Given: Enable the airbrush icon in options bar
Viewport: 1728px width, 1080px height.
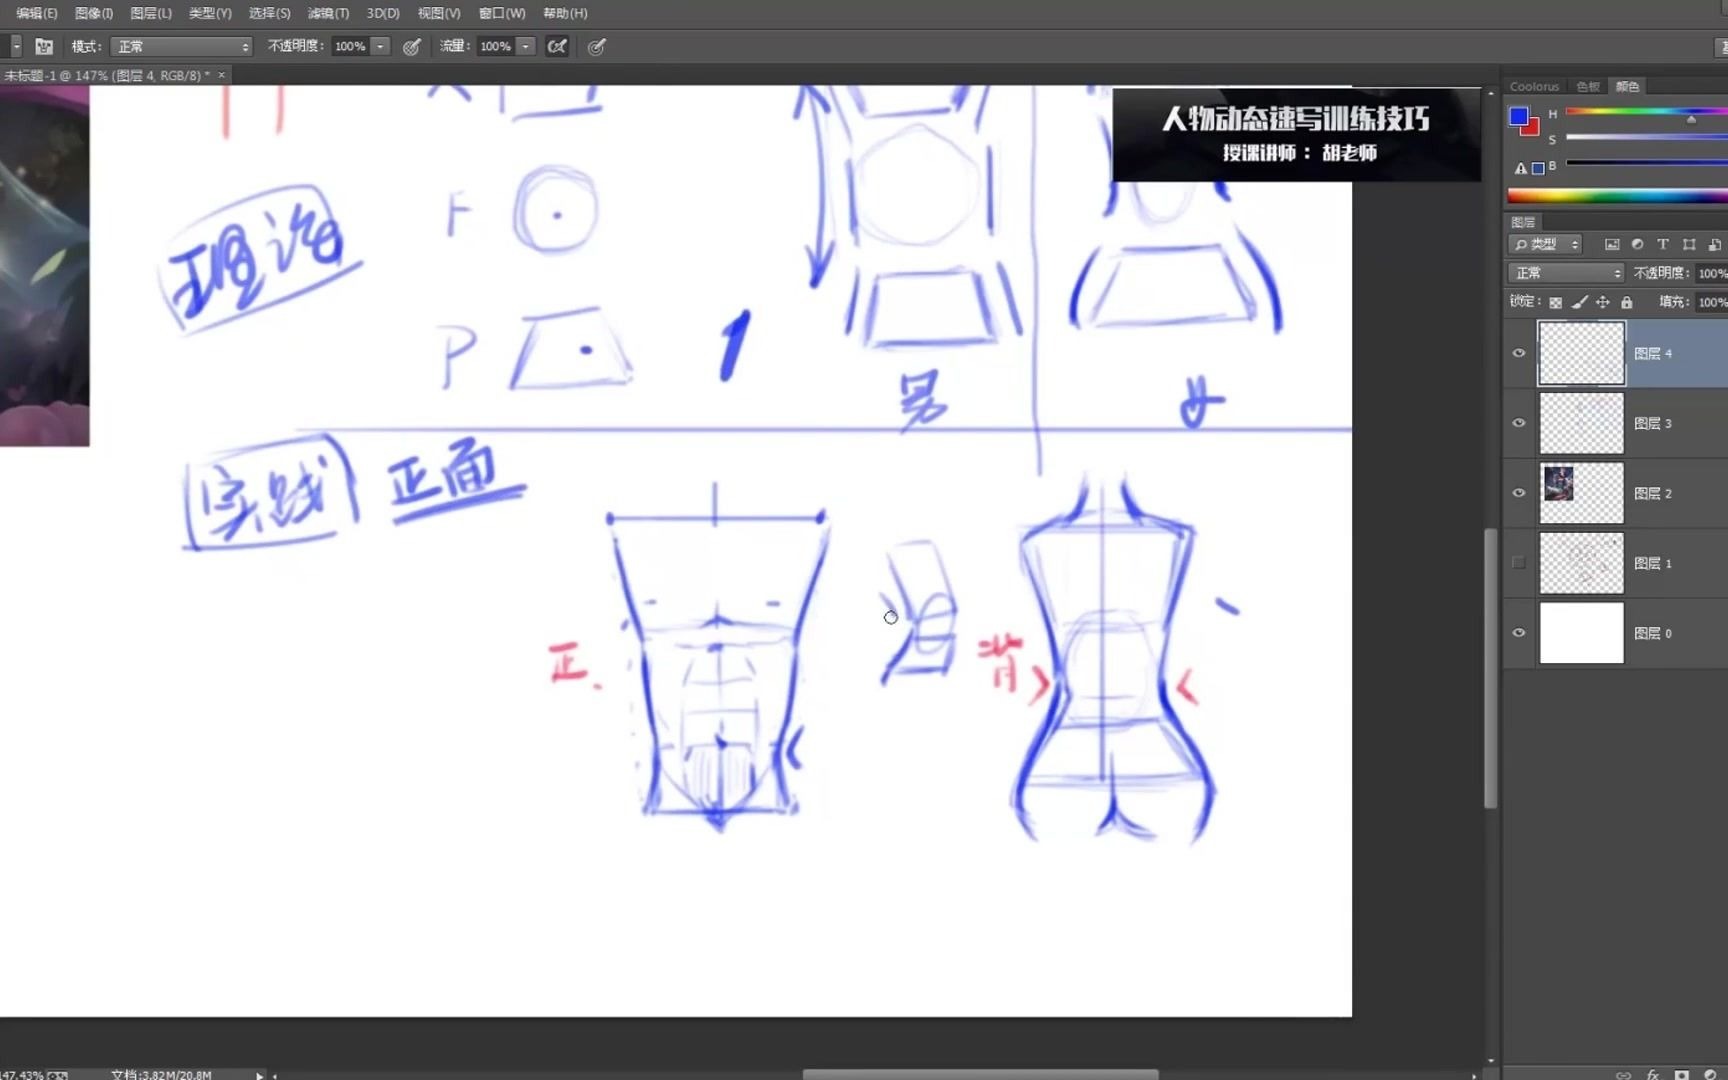Looking at the screenshot, I should point(557,46).
